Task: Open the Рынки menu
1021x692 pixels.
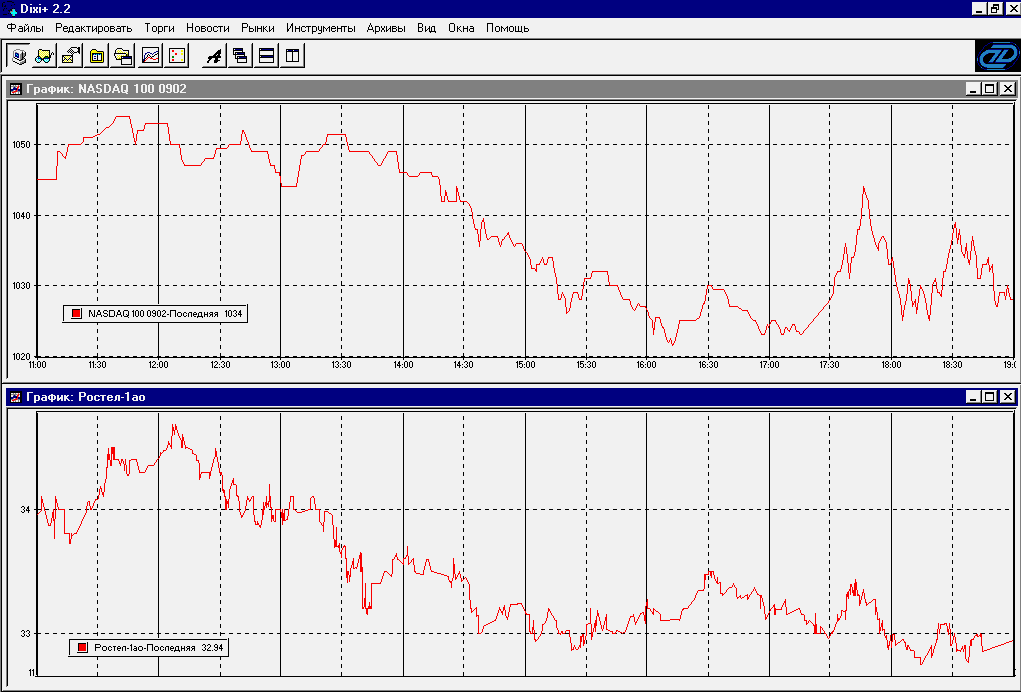Action: pos(258,28)
